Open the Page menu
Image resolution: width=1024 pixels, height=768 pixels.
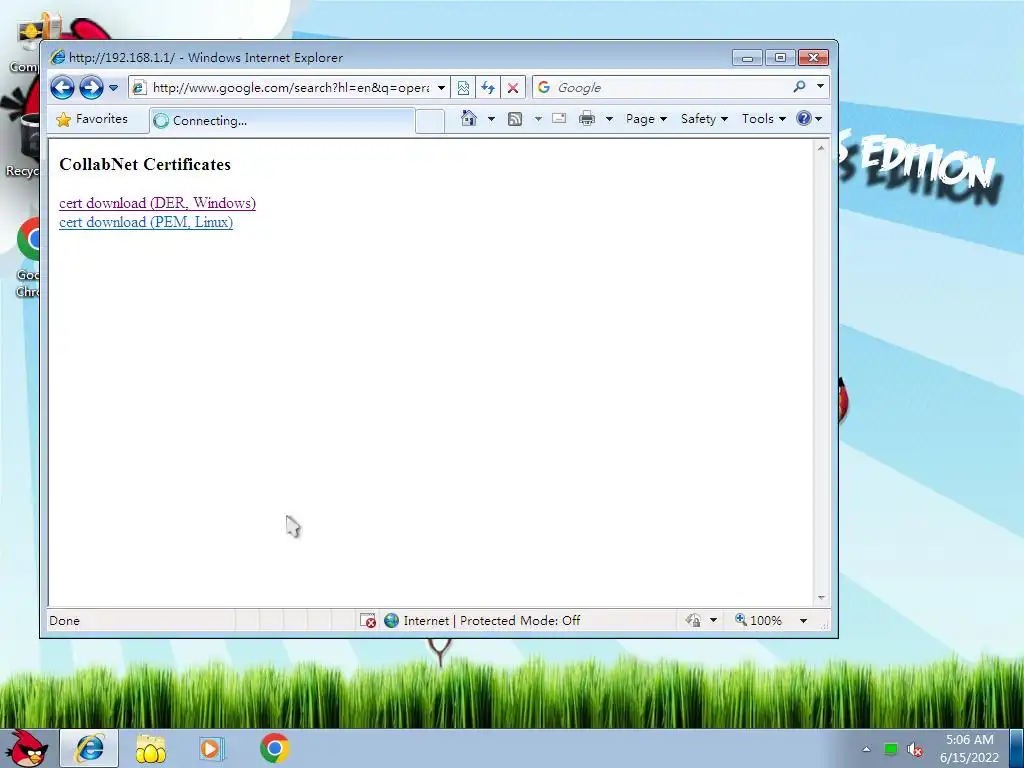pyautogui.click(x=646, y=119)
